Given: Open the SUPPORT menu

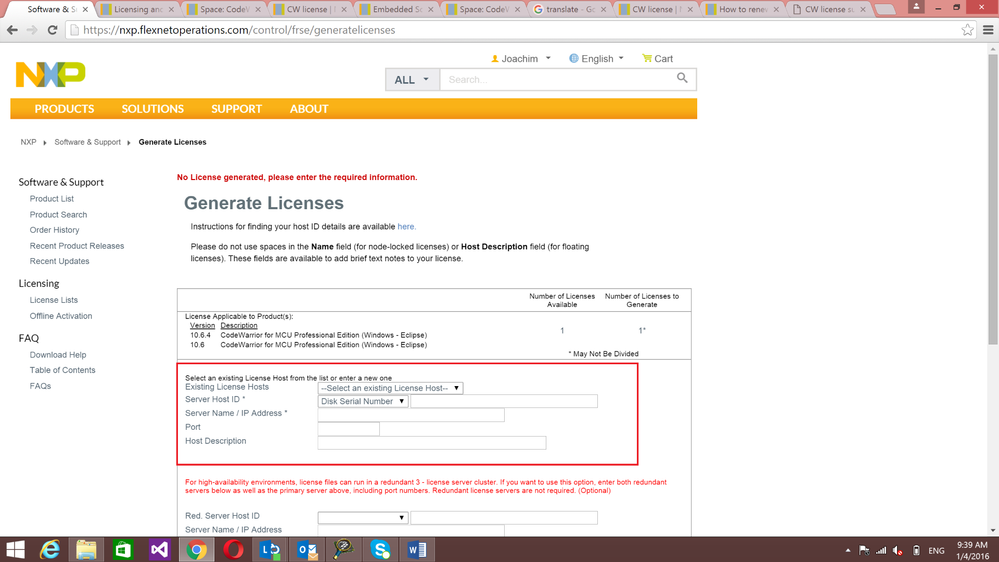Looking at the screenshot, I should point(236,109).
